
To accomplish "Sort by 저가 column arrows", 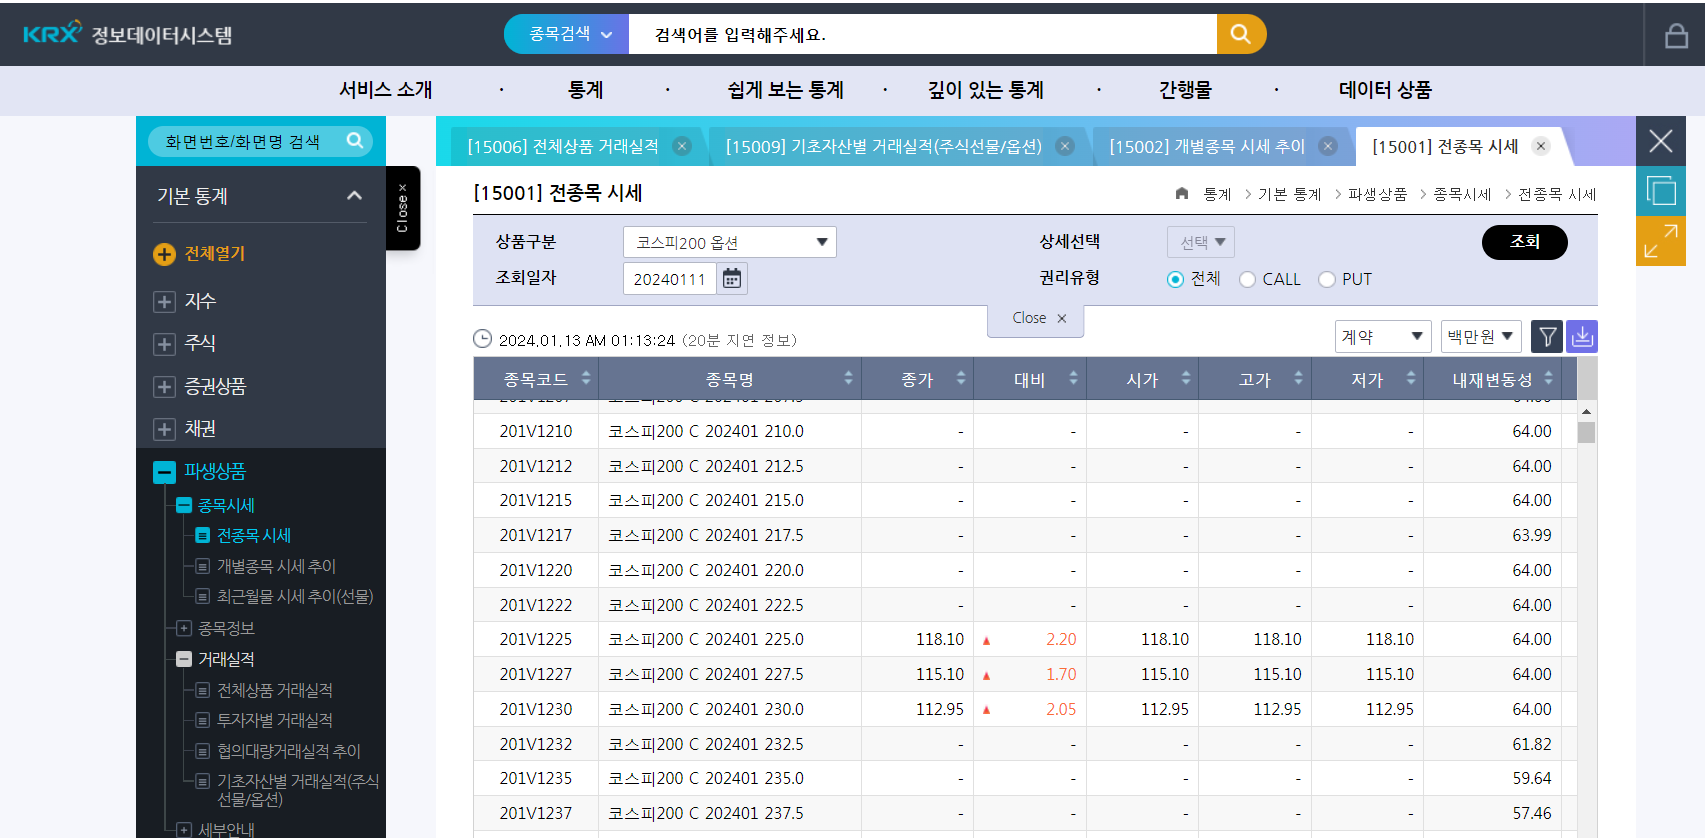I will coord(1411,378).
